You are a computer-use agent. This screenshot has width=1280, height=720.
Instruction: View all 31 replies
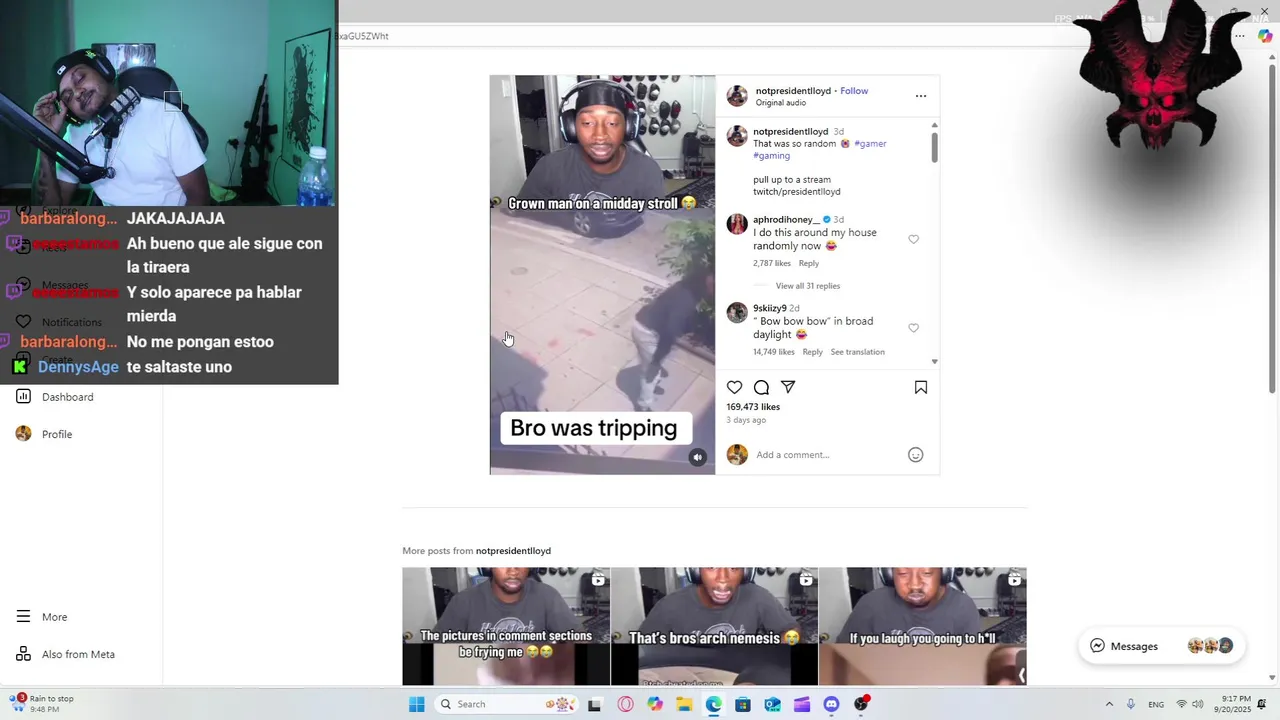point(808,286)
